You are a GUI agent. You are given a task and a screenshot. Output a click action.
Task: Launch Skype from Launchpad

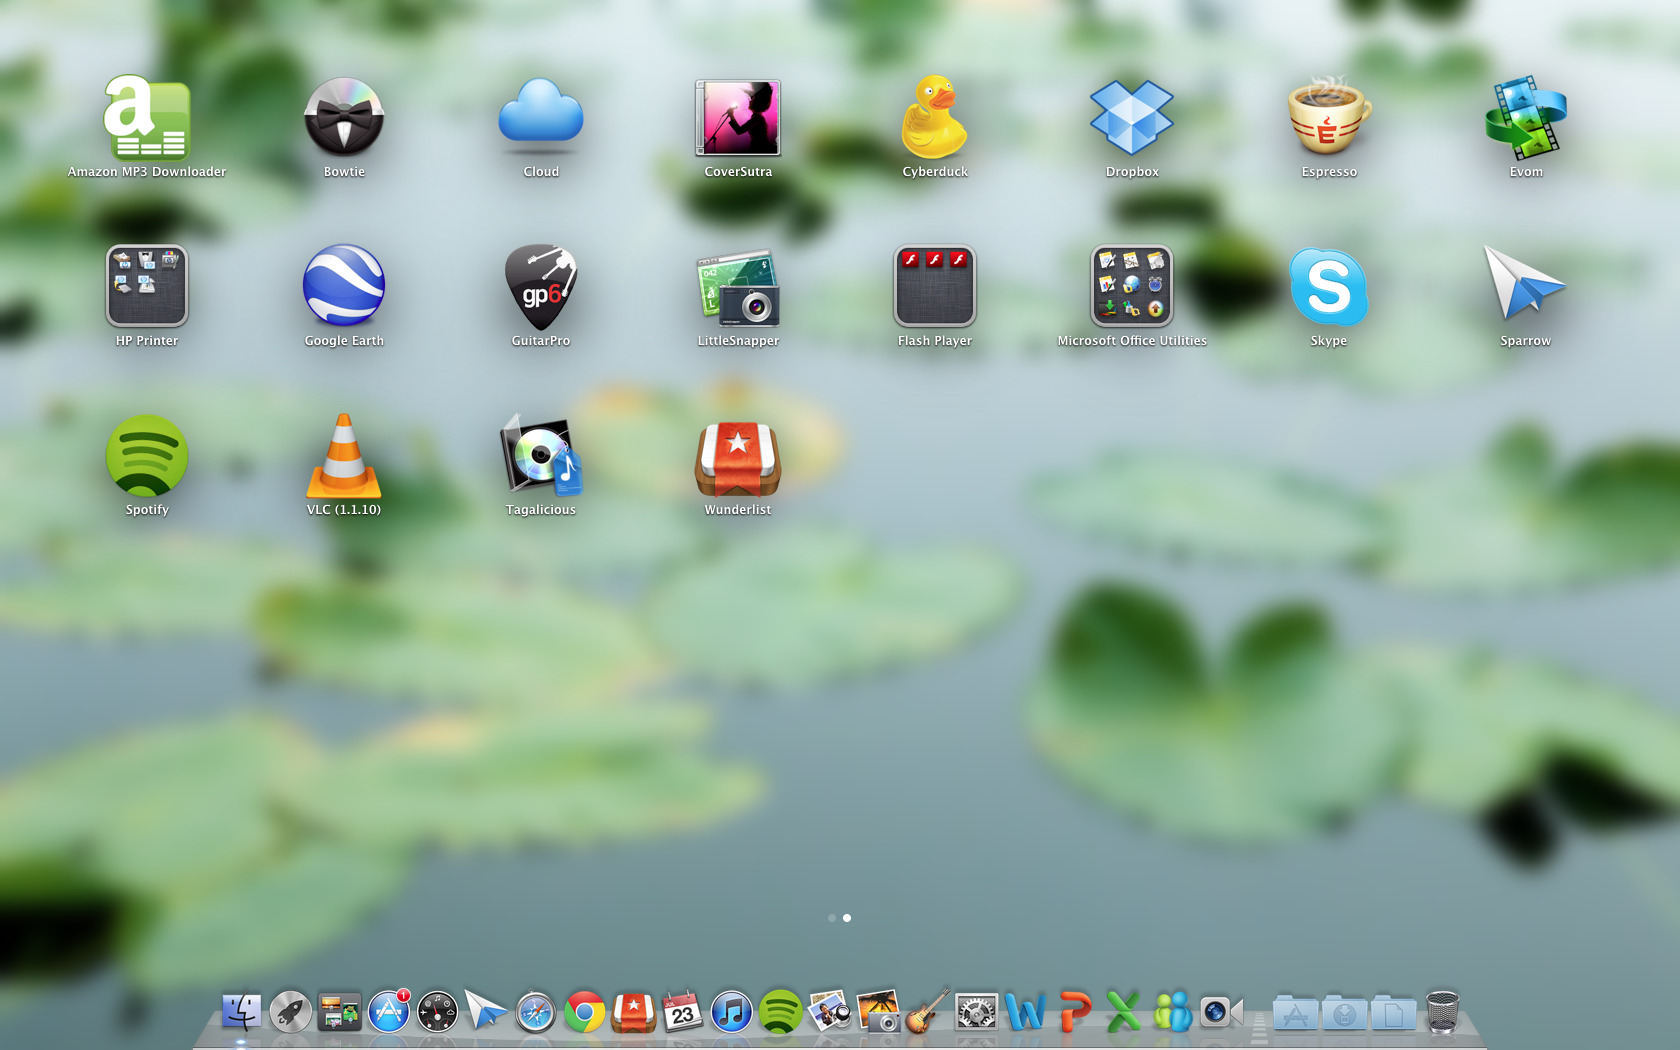pyautogui.click(x=1329, y=287)
